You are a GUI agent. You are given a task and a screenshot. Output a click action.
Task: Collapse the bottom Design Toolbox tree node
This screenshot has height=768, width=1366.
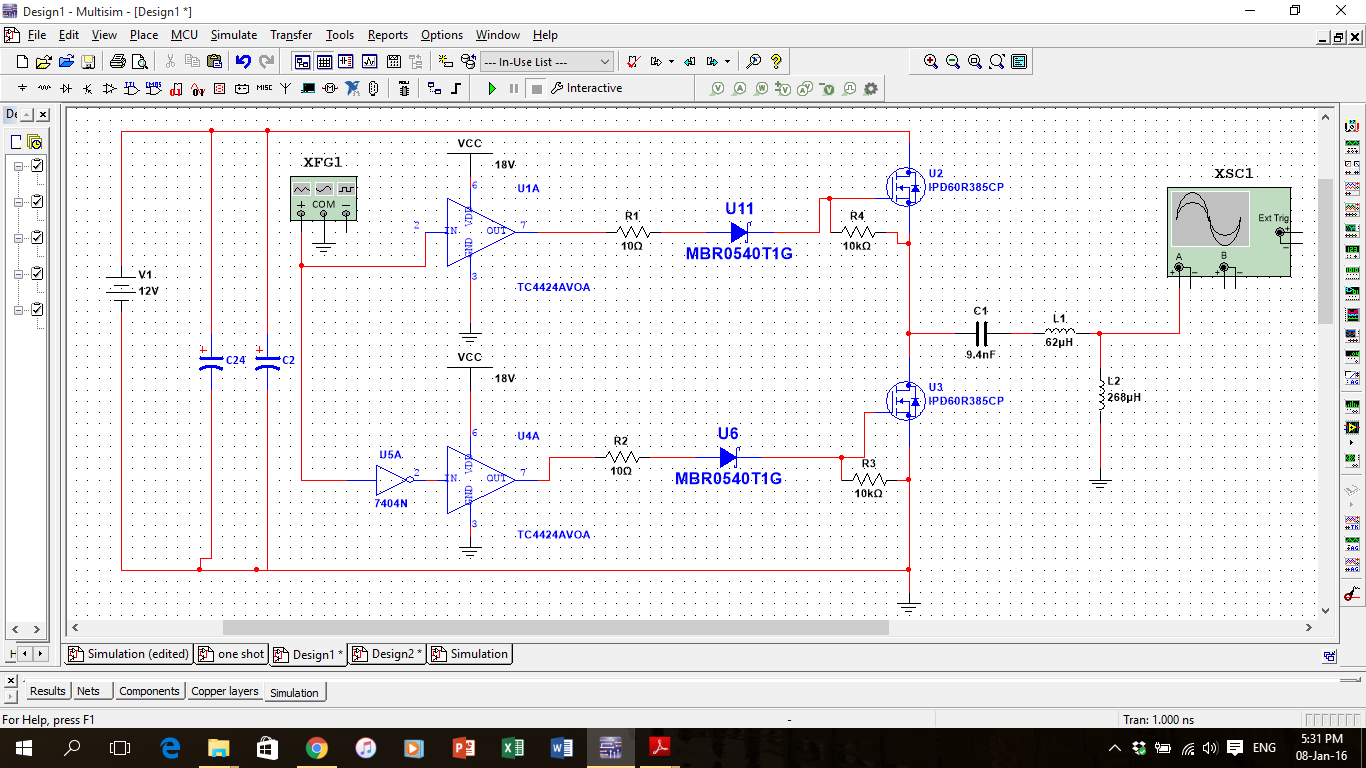[x=18, y=310]
